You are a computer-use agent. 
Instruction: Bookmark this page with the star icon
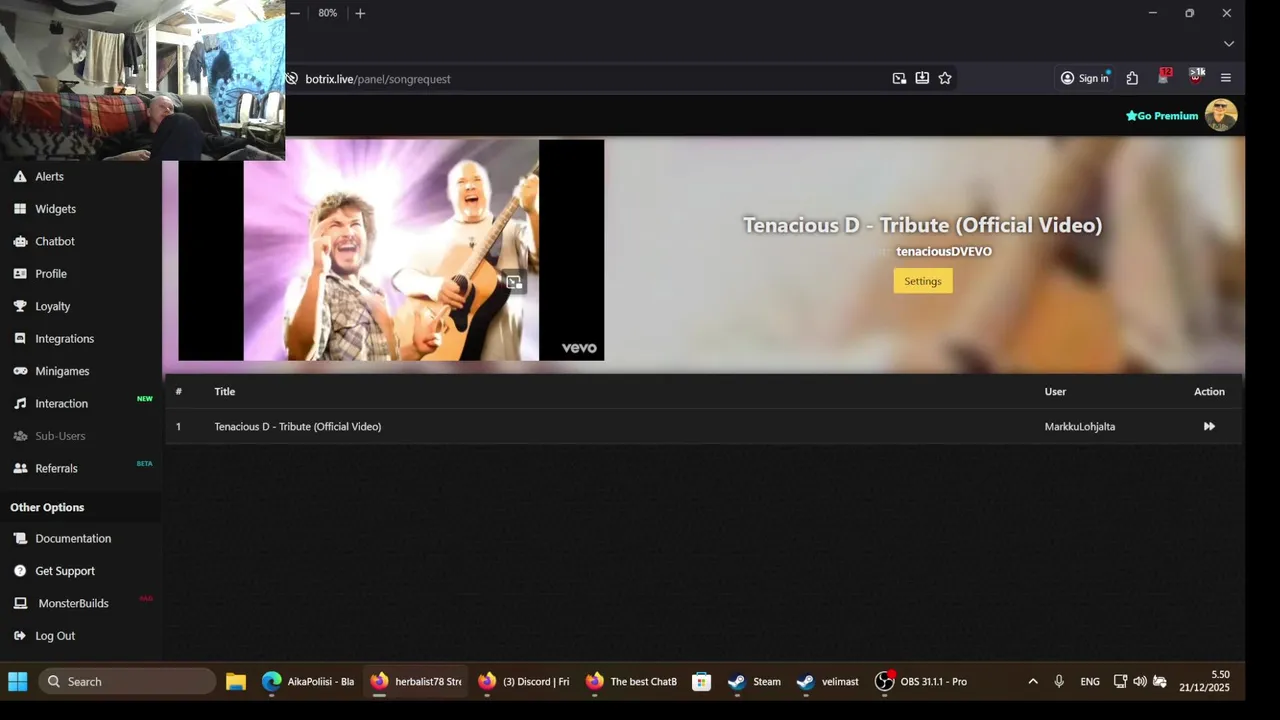[945, 78]
